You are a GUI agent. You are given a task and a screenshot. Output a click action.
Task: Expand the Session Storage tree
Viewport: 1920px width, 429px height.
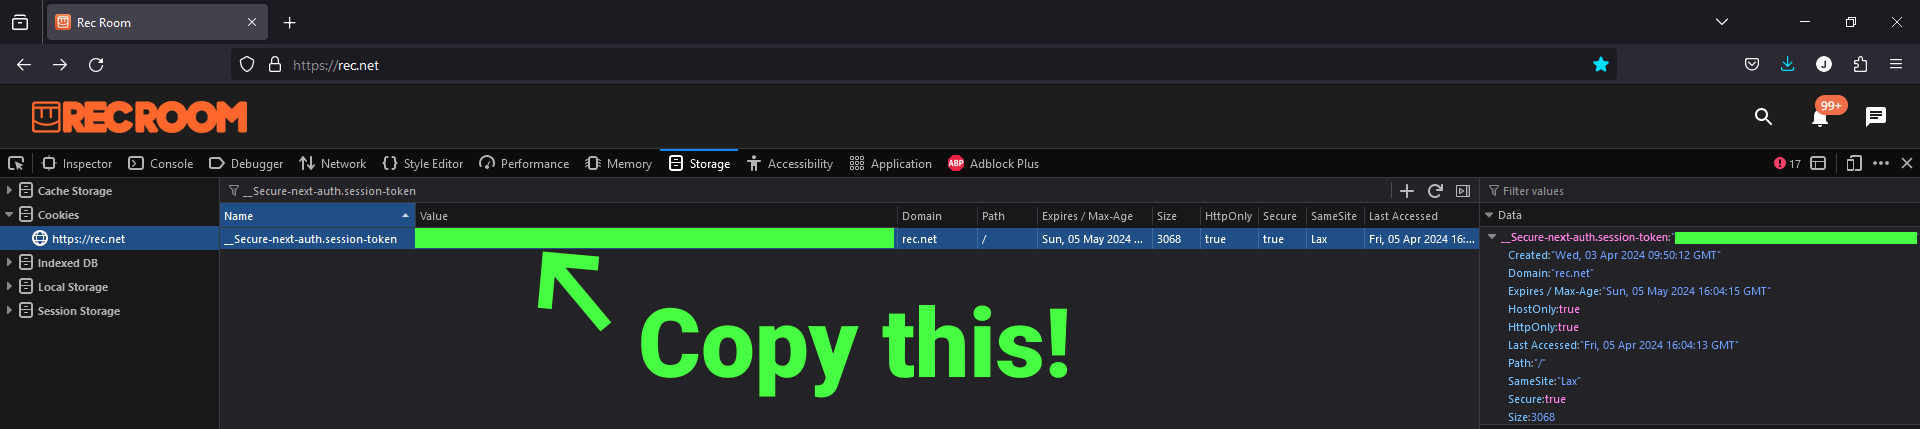click(x=9, y=310)
